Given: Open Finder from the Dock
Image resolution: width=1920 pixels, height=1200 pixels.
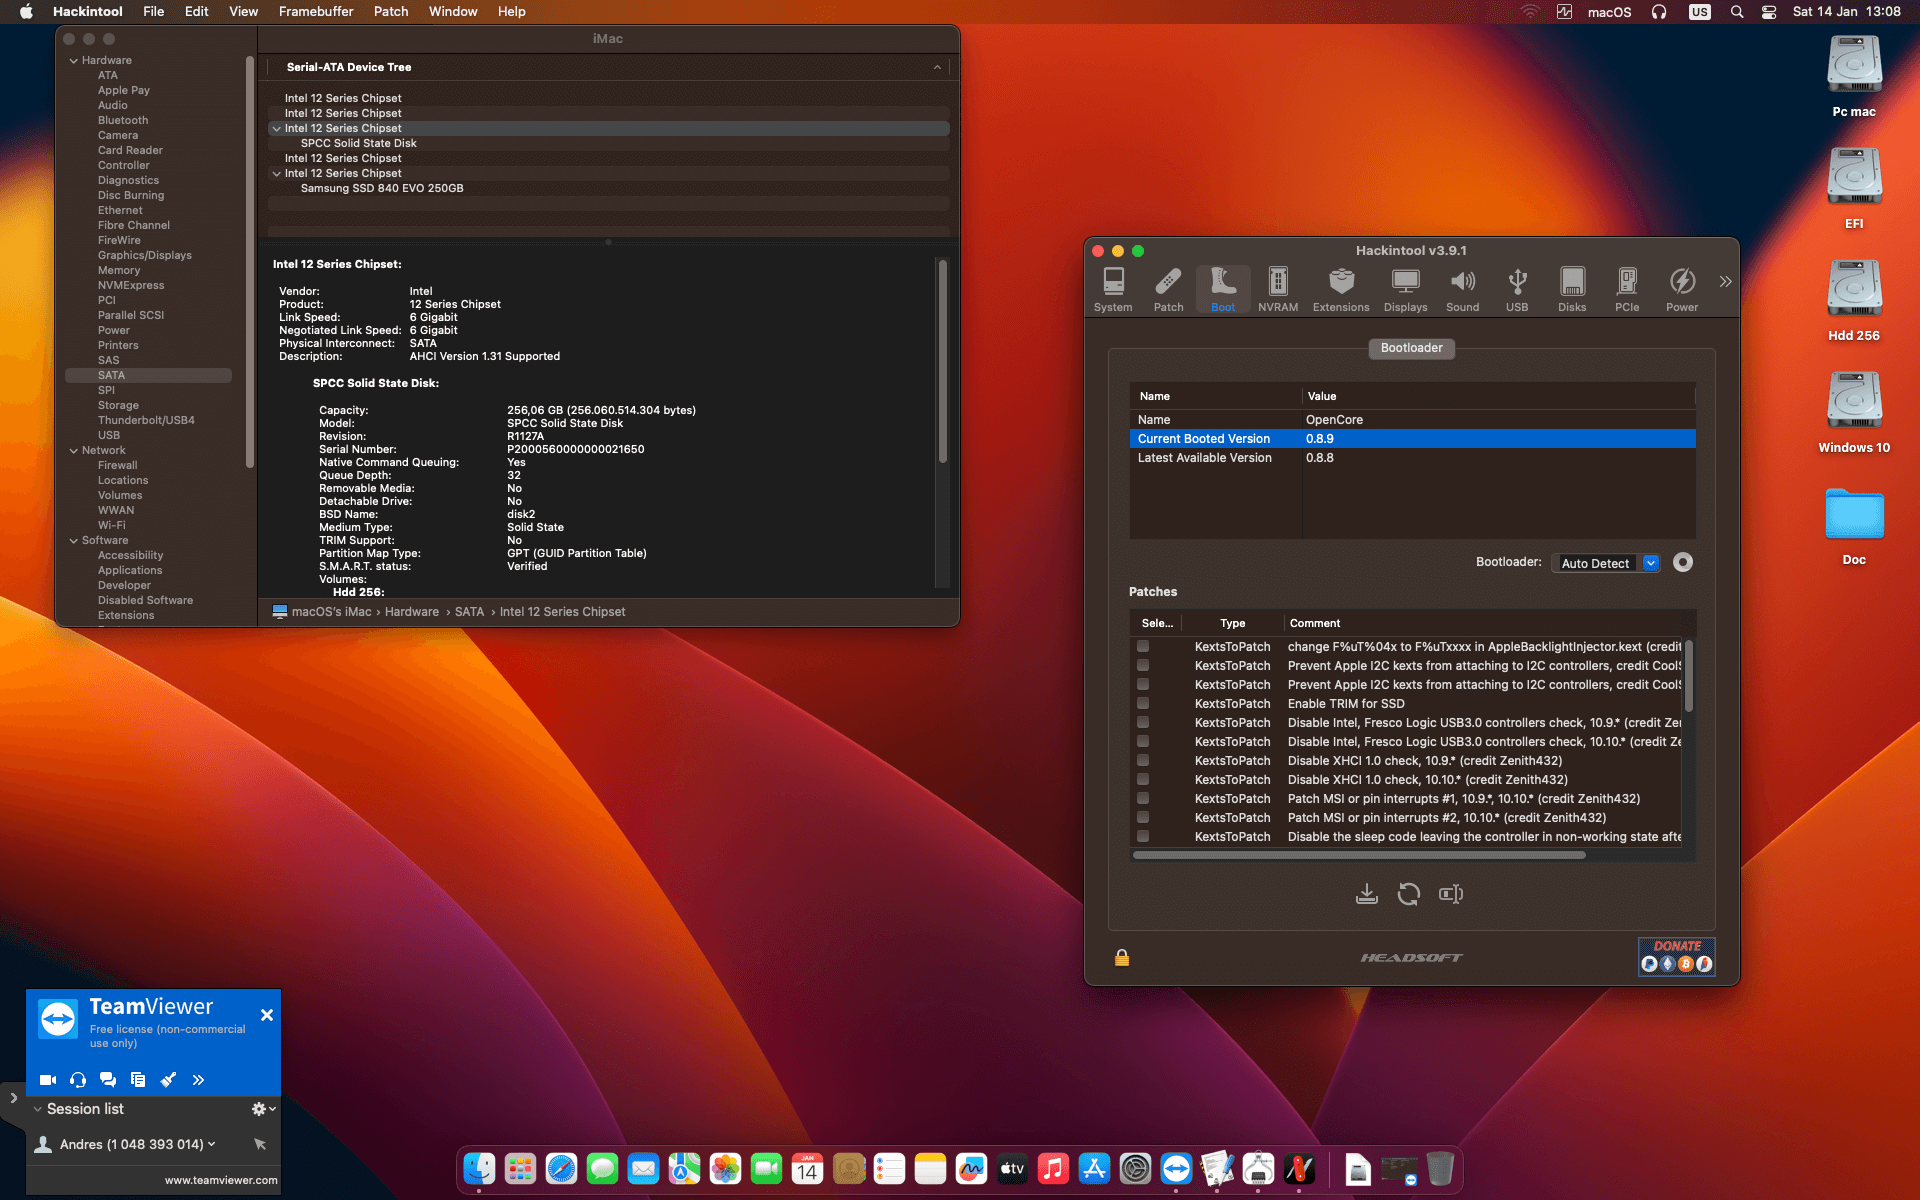Looking at the screenshot, I should coord(479,1168).
